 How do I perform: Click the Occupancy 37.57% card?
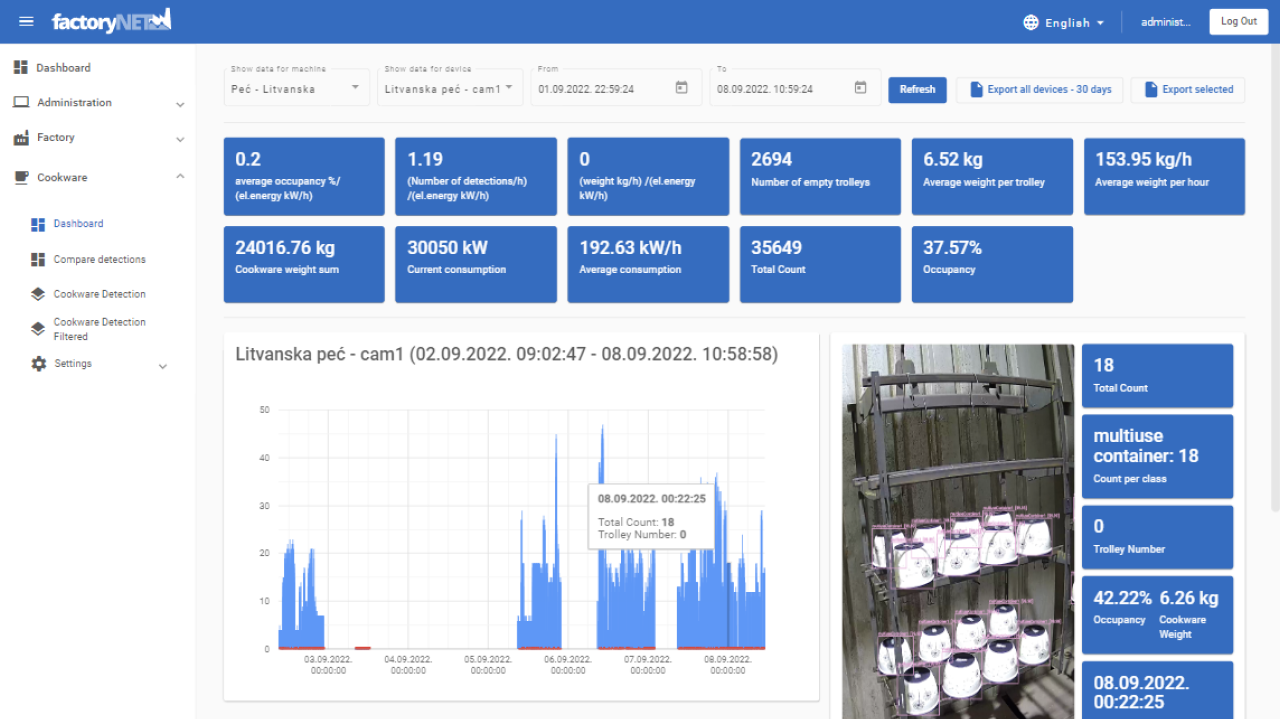(992, 264)
